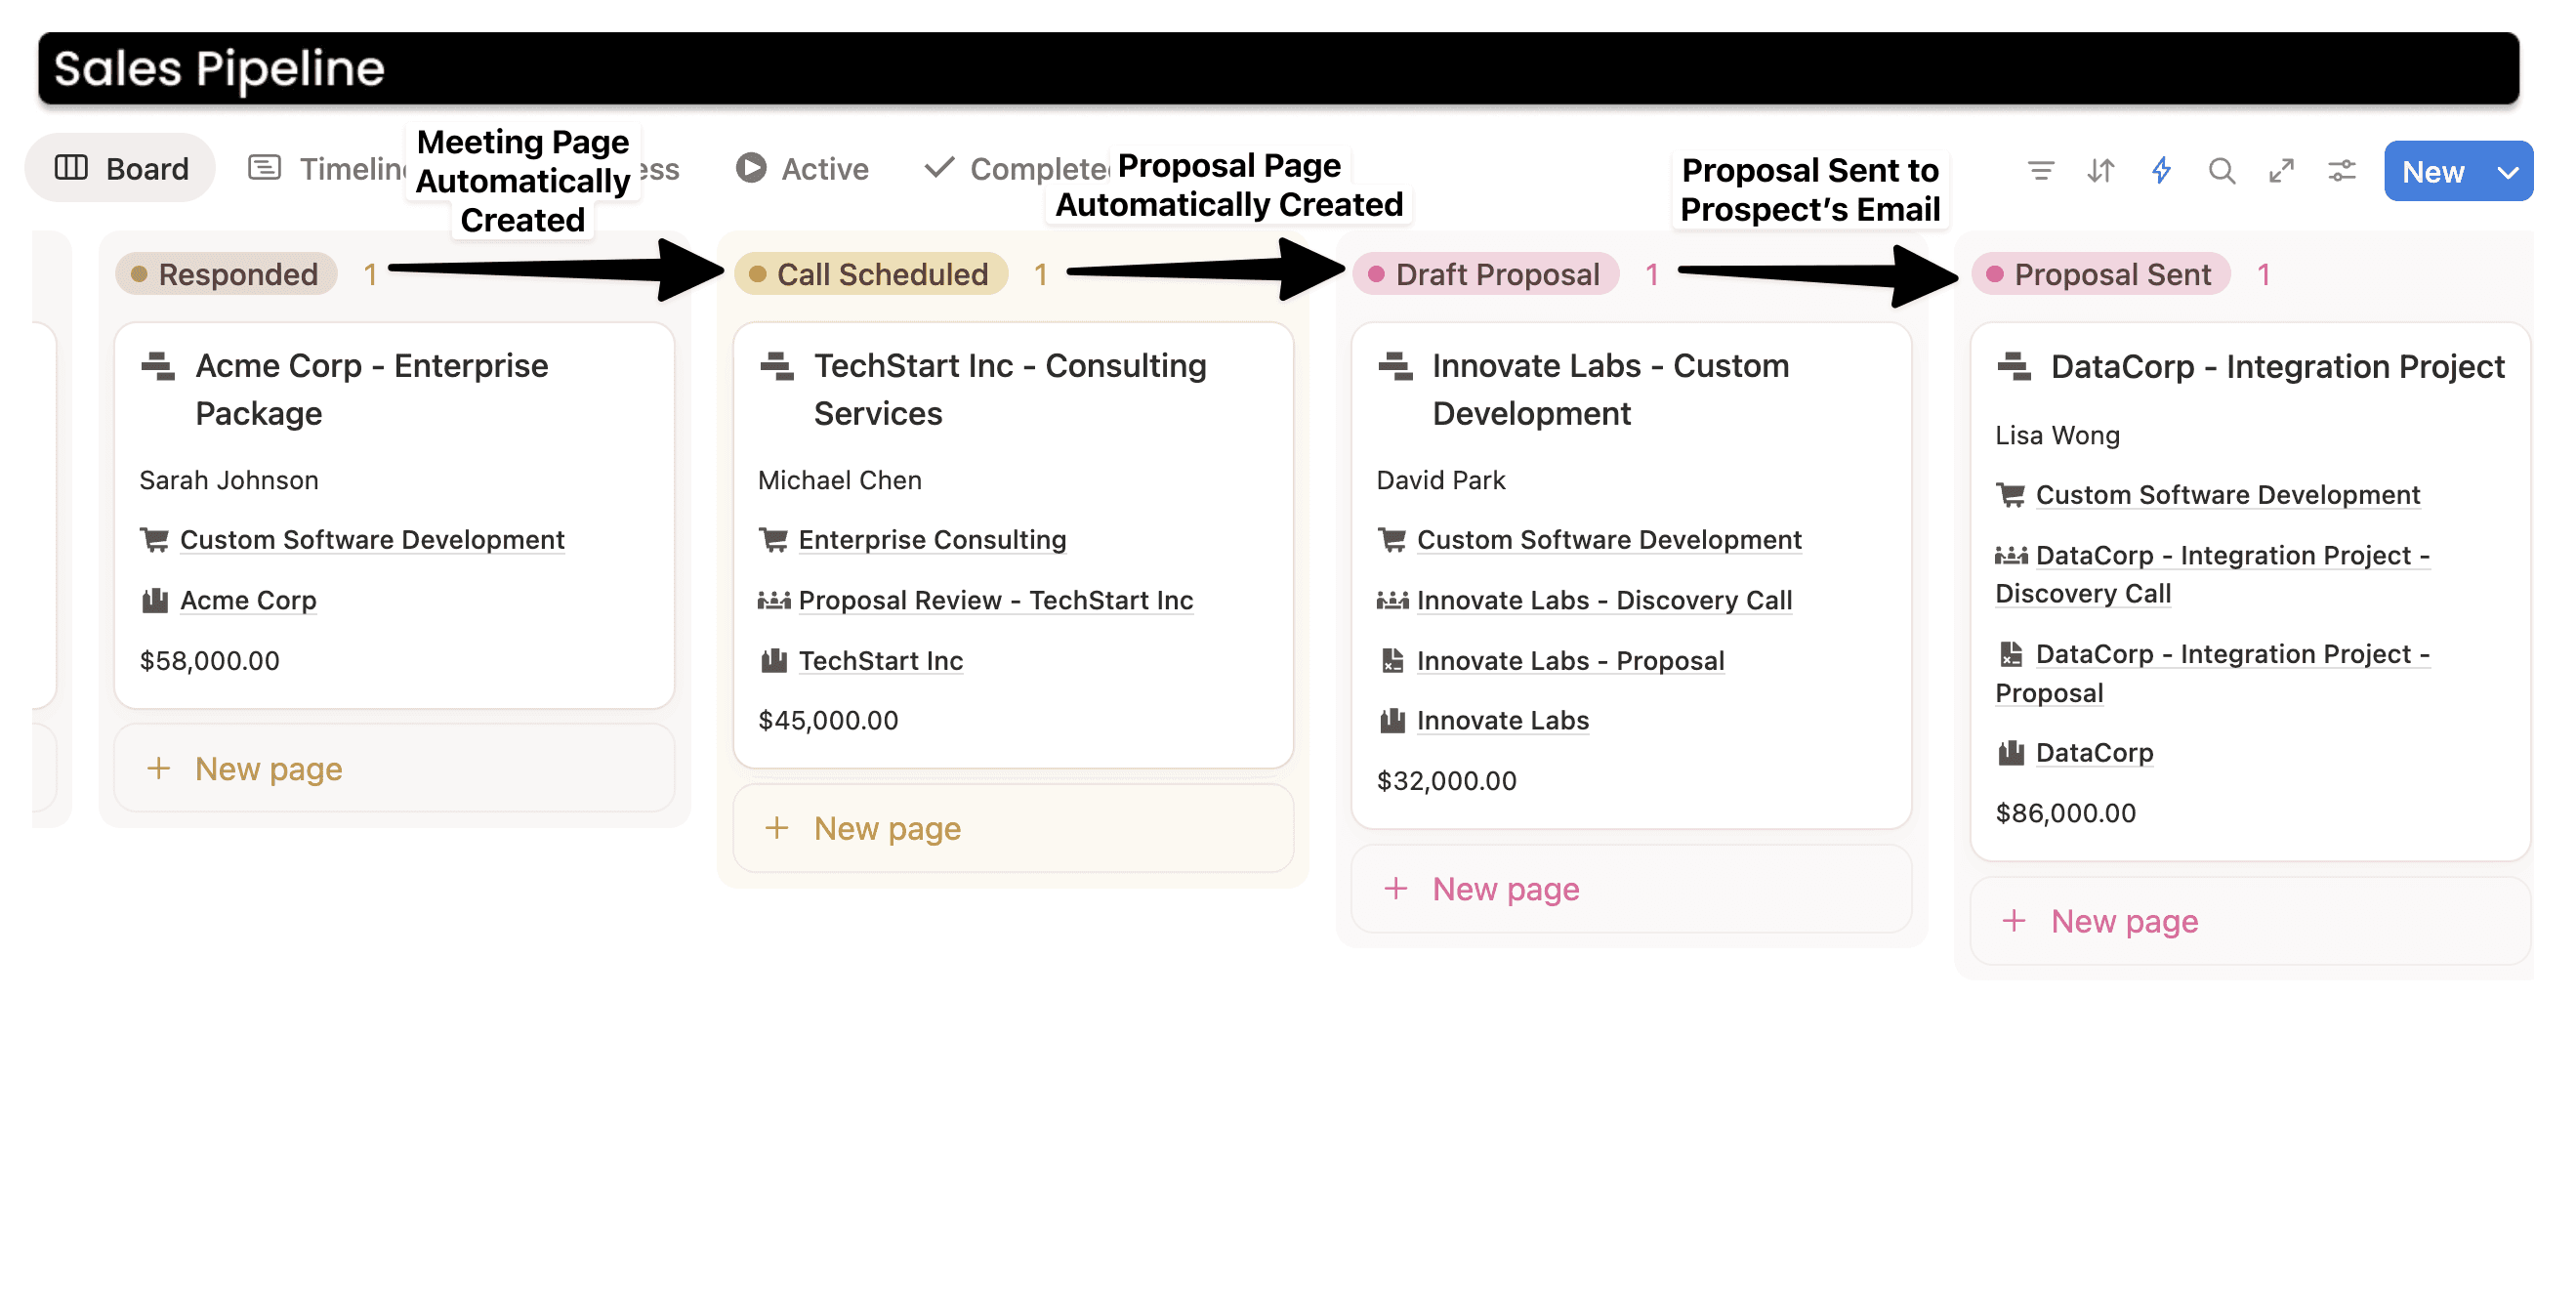This screenshot has width=2576, height=1289.
Task: Open Innovate Labs - Proposal link
Action: point(1569,660)
